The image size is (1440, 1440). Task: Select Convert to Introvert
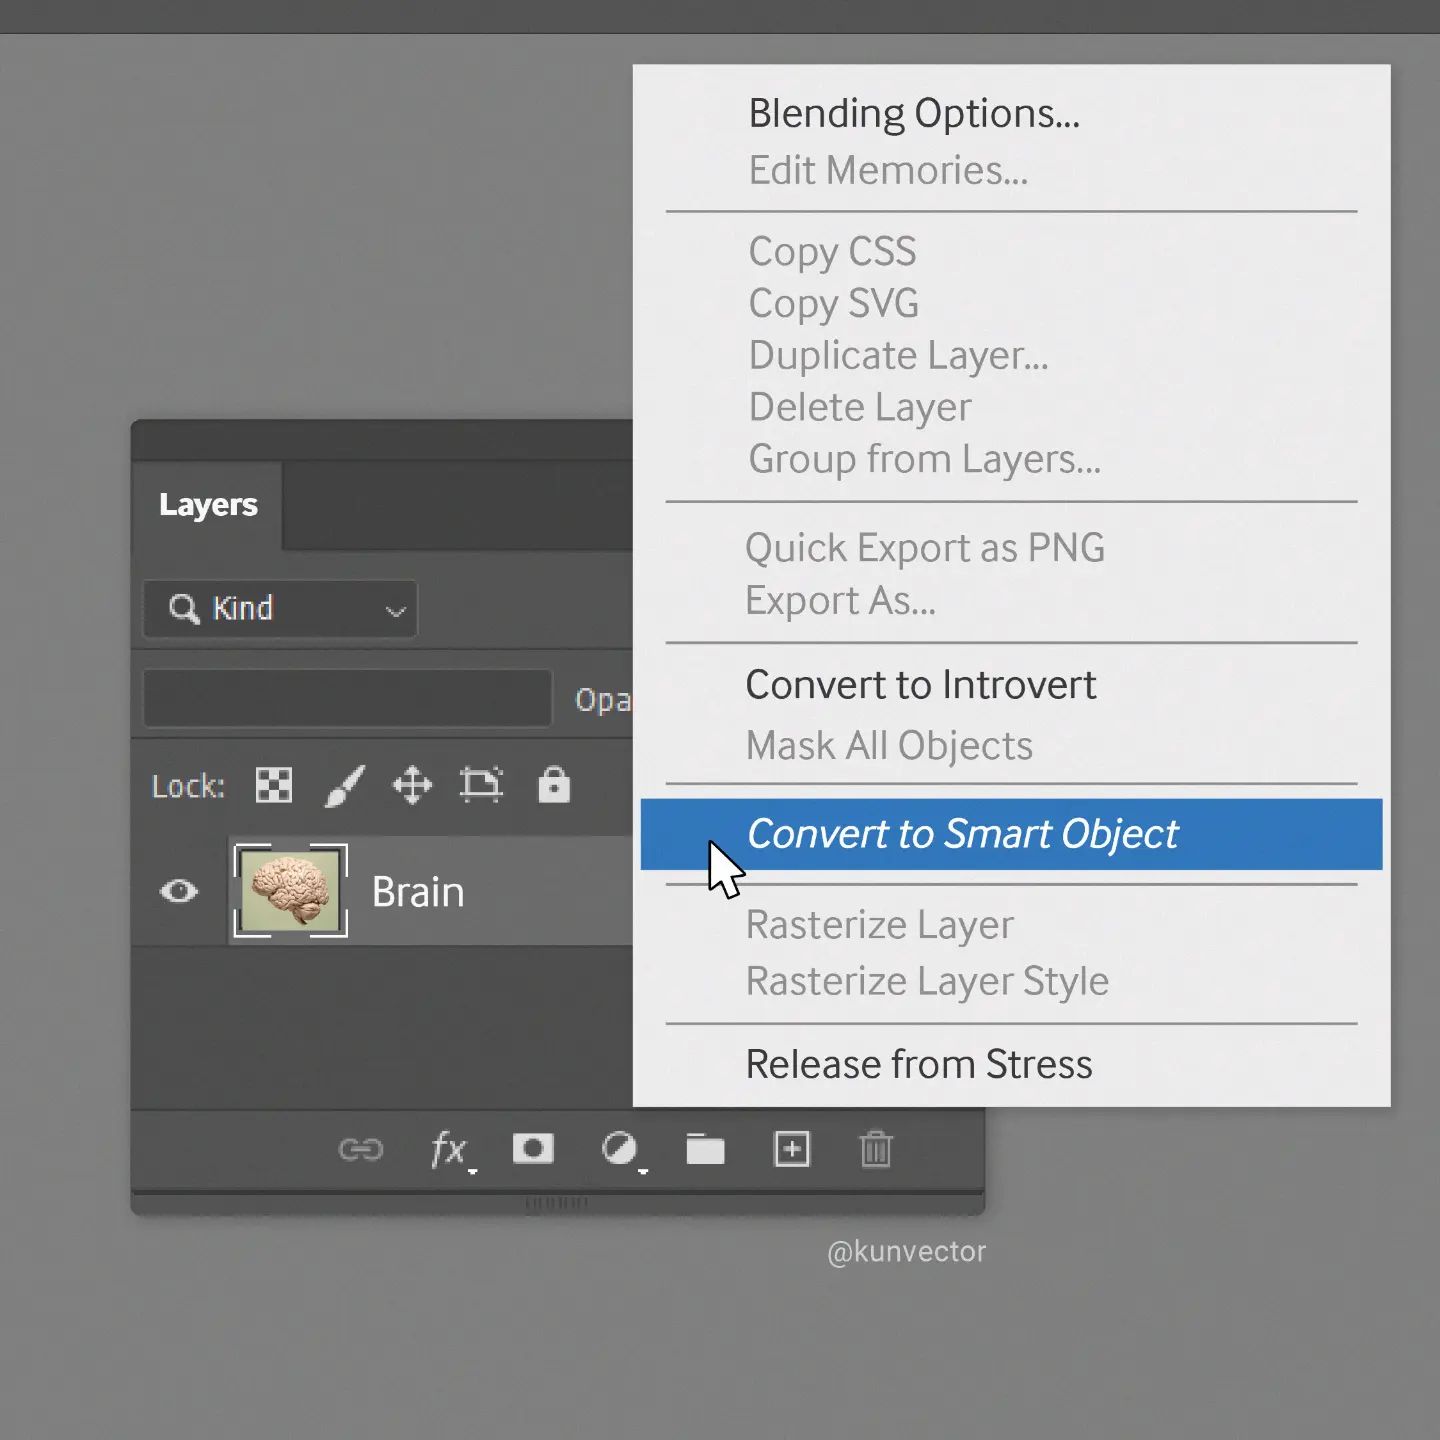click(920, 685)
